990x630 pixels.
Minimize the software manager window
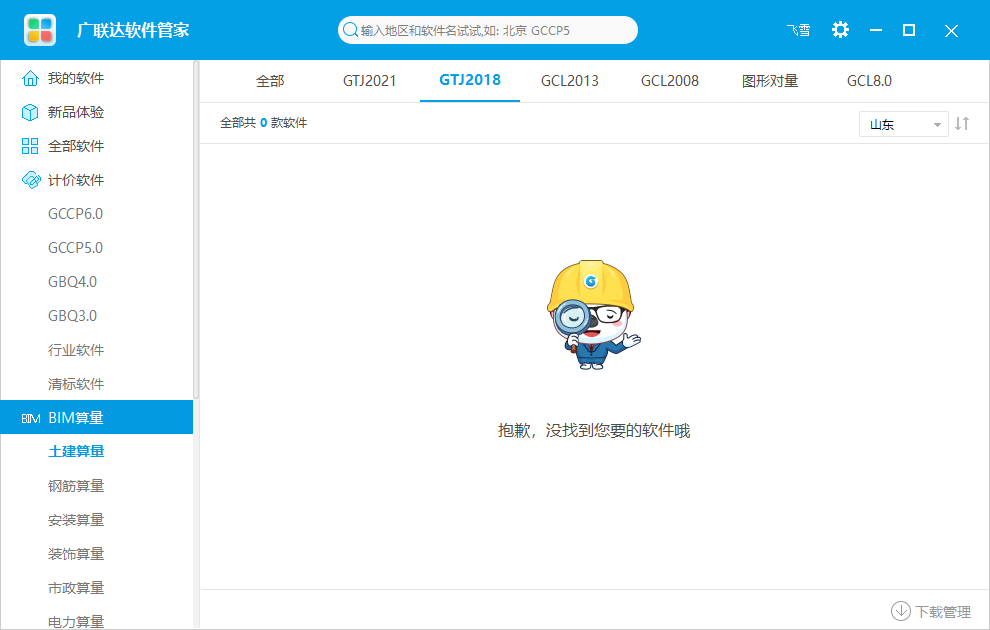pos(876,30)
